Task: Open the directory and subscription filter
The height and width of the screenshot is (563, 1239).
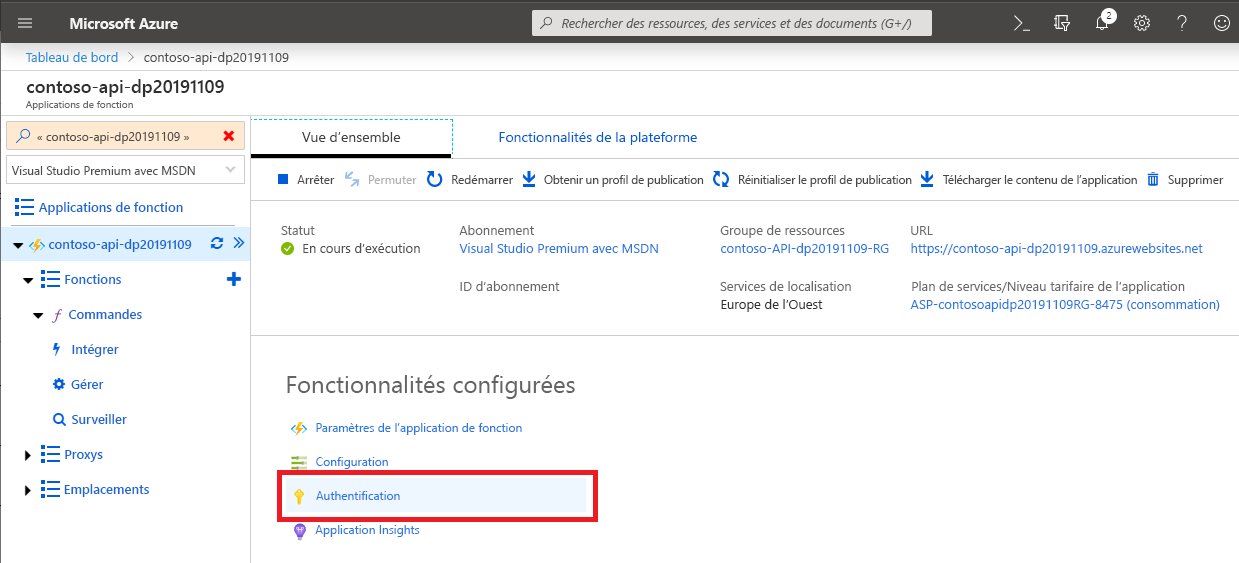Action: (x=1062, y=23)
